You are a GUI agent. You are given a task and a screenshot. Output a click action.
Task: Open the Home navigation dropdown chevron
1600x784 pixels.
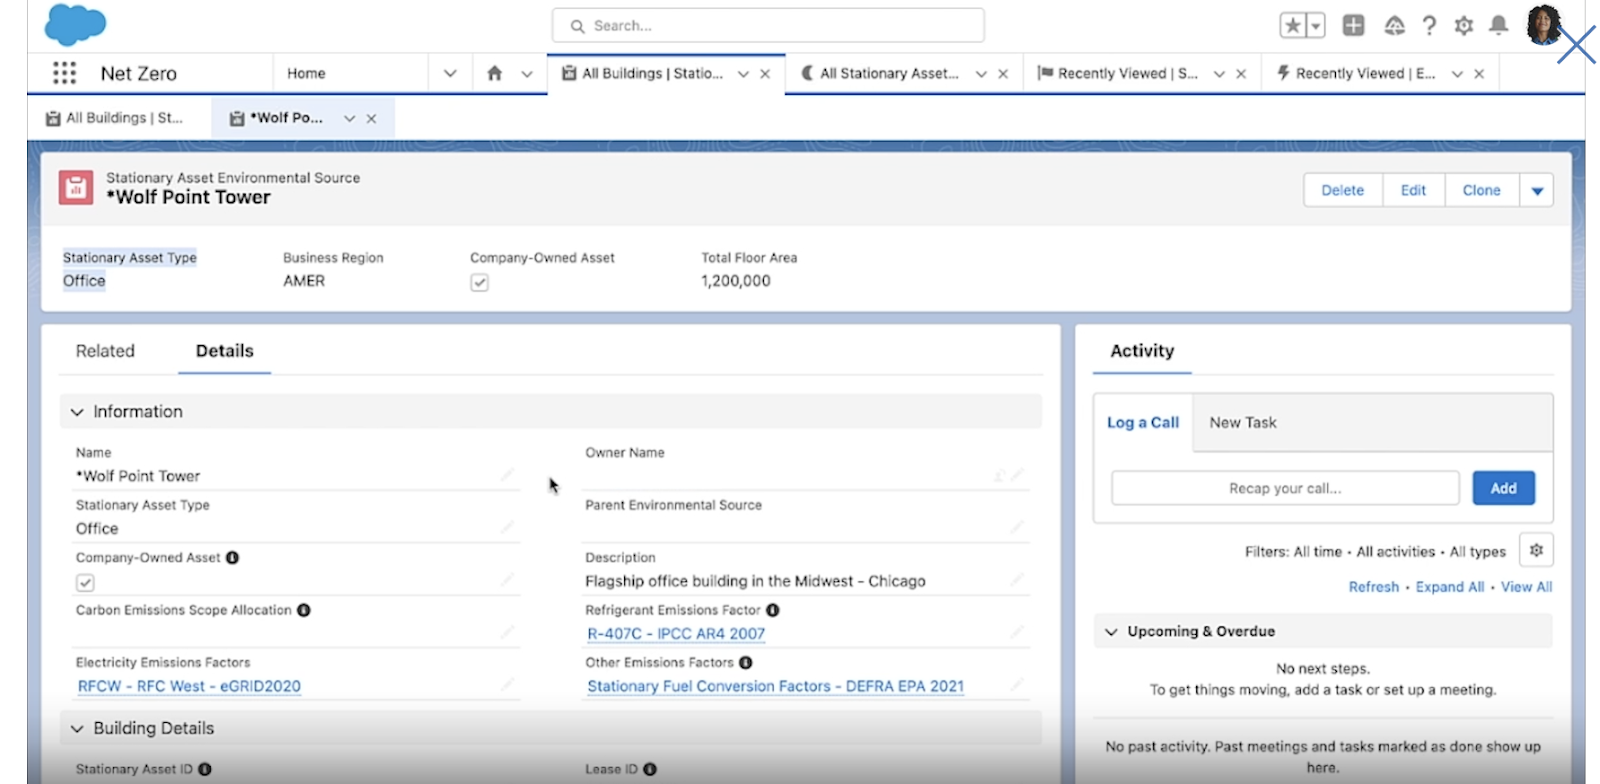coord(450,73)
